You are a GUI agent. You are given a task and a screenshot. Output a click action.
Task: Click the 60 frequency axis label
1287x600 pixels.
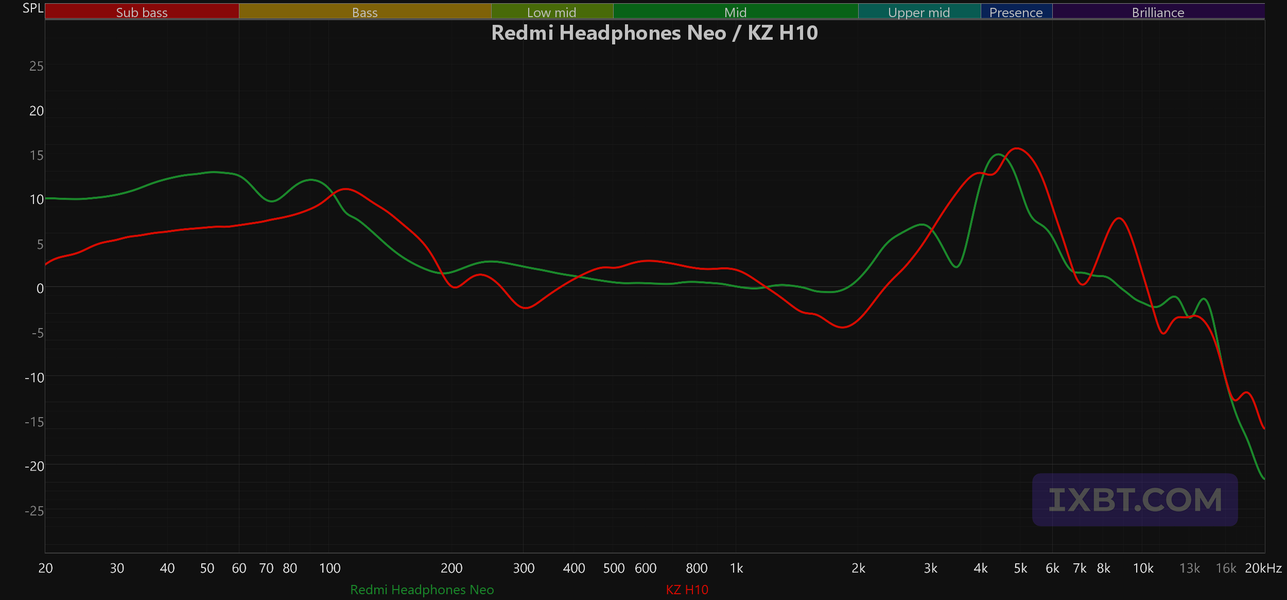(239, 568)
